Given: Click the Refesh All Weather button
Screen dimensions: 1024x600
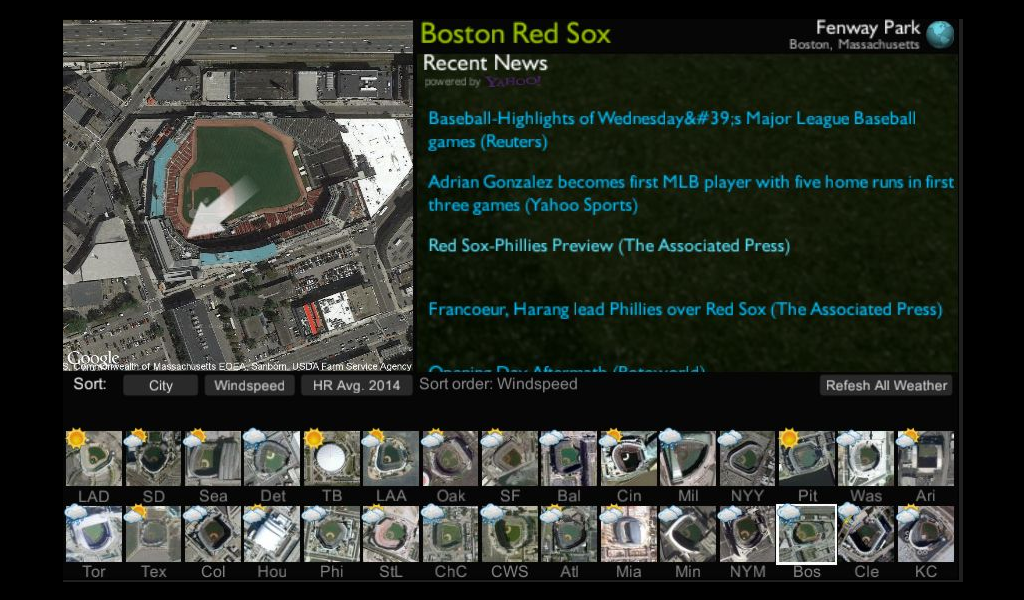Looking at the screenshot, I should [x=886, y=385].
